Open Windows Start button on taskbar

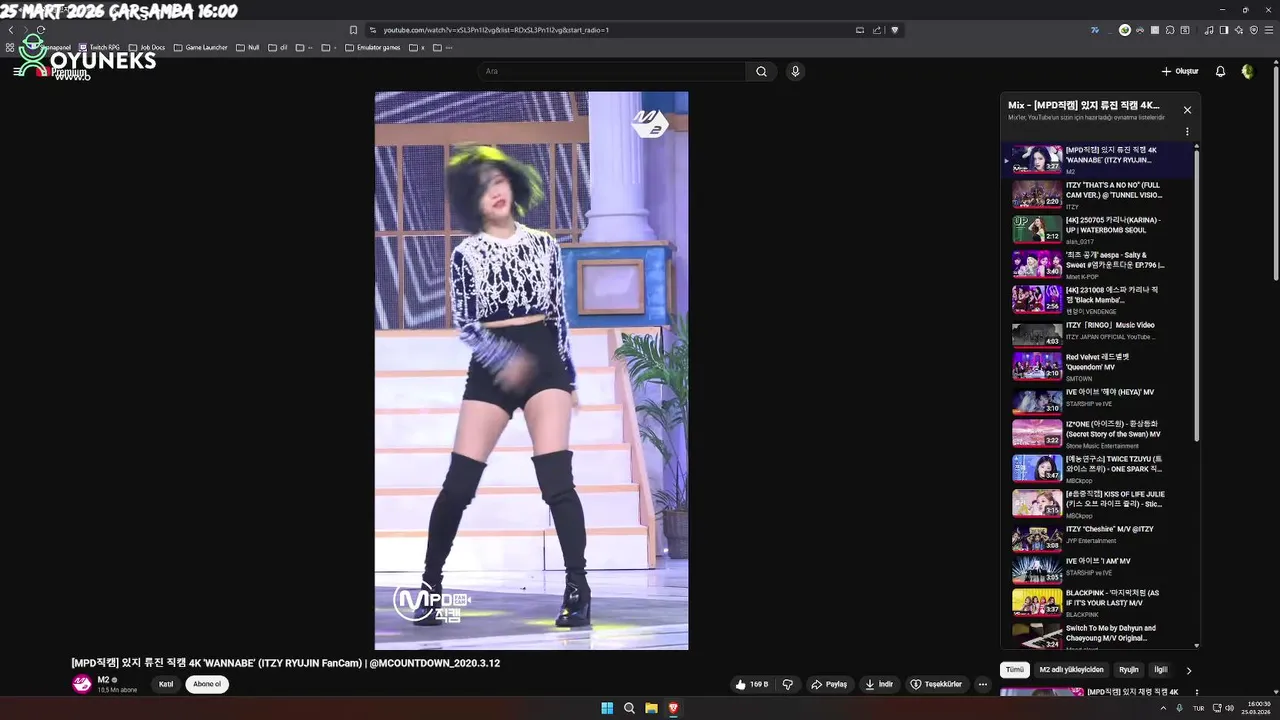607,708
